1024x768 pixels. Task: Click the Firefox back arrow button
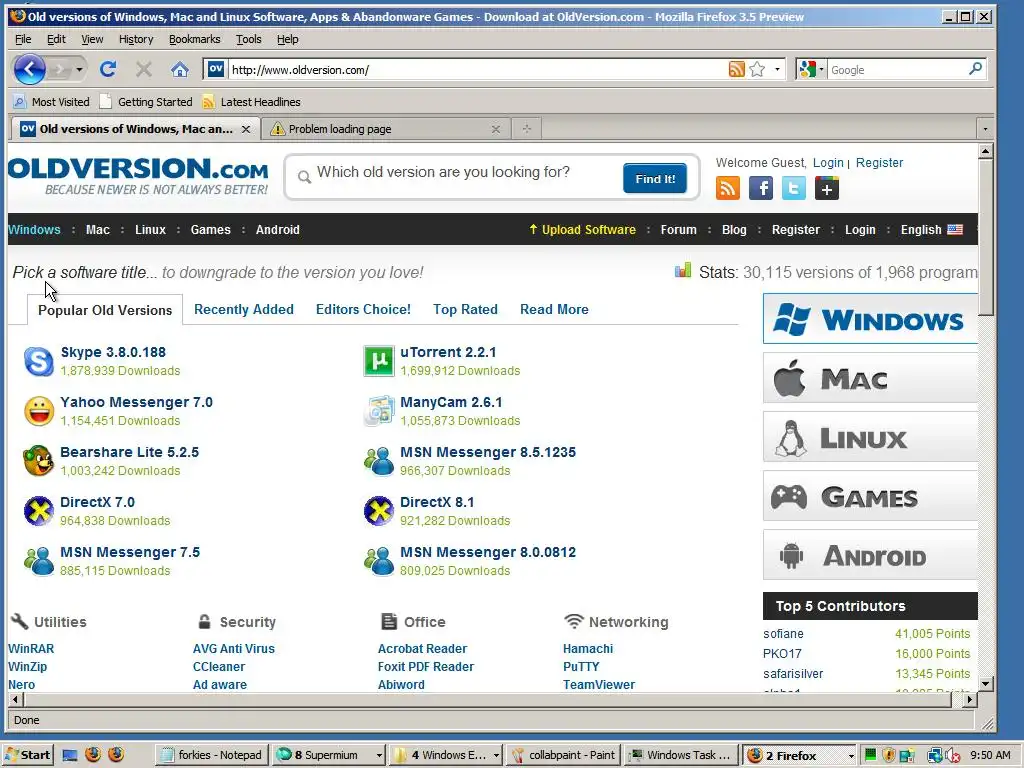[29, 69]
